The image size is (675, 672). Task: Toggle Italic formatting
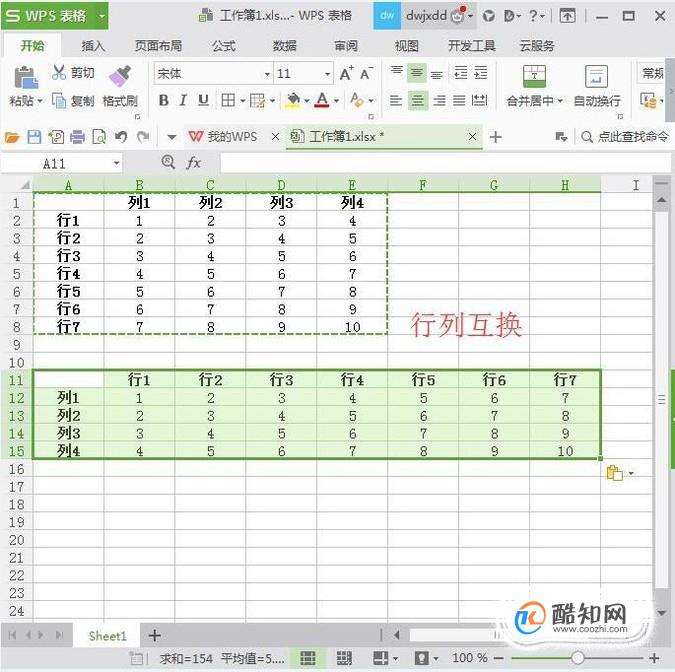coord(183,101)
